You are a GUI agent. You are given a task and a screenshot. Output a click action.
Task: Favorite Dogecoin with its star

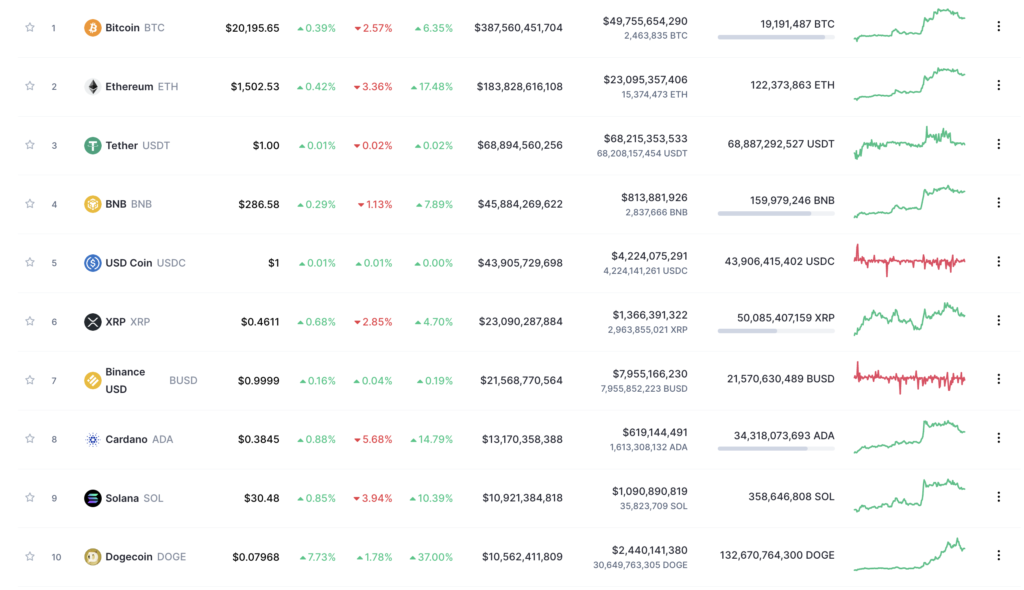[30, 556]
